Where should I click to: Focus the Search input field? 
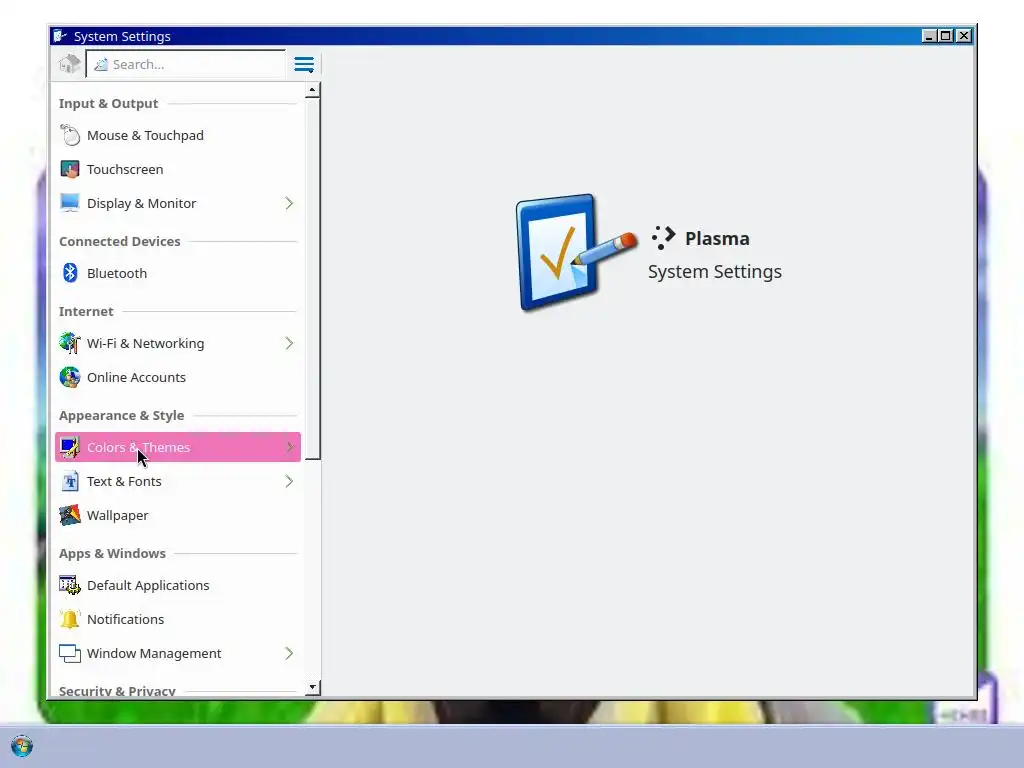pyautogui.click(x=186, y=64)
